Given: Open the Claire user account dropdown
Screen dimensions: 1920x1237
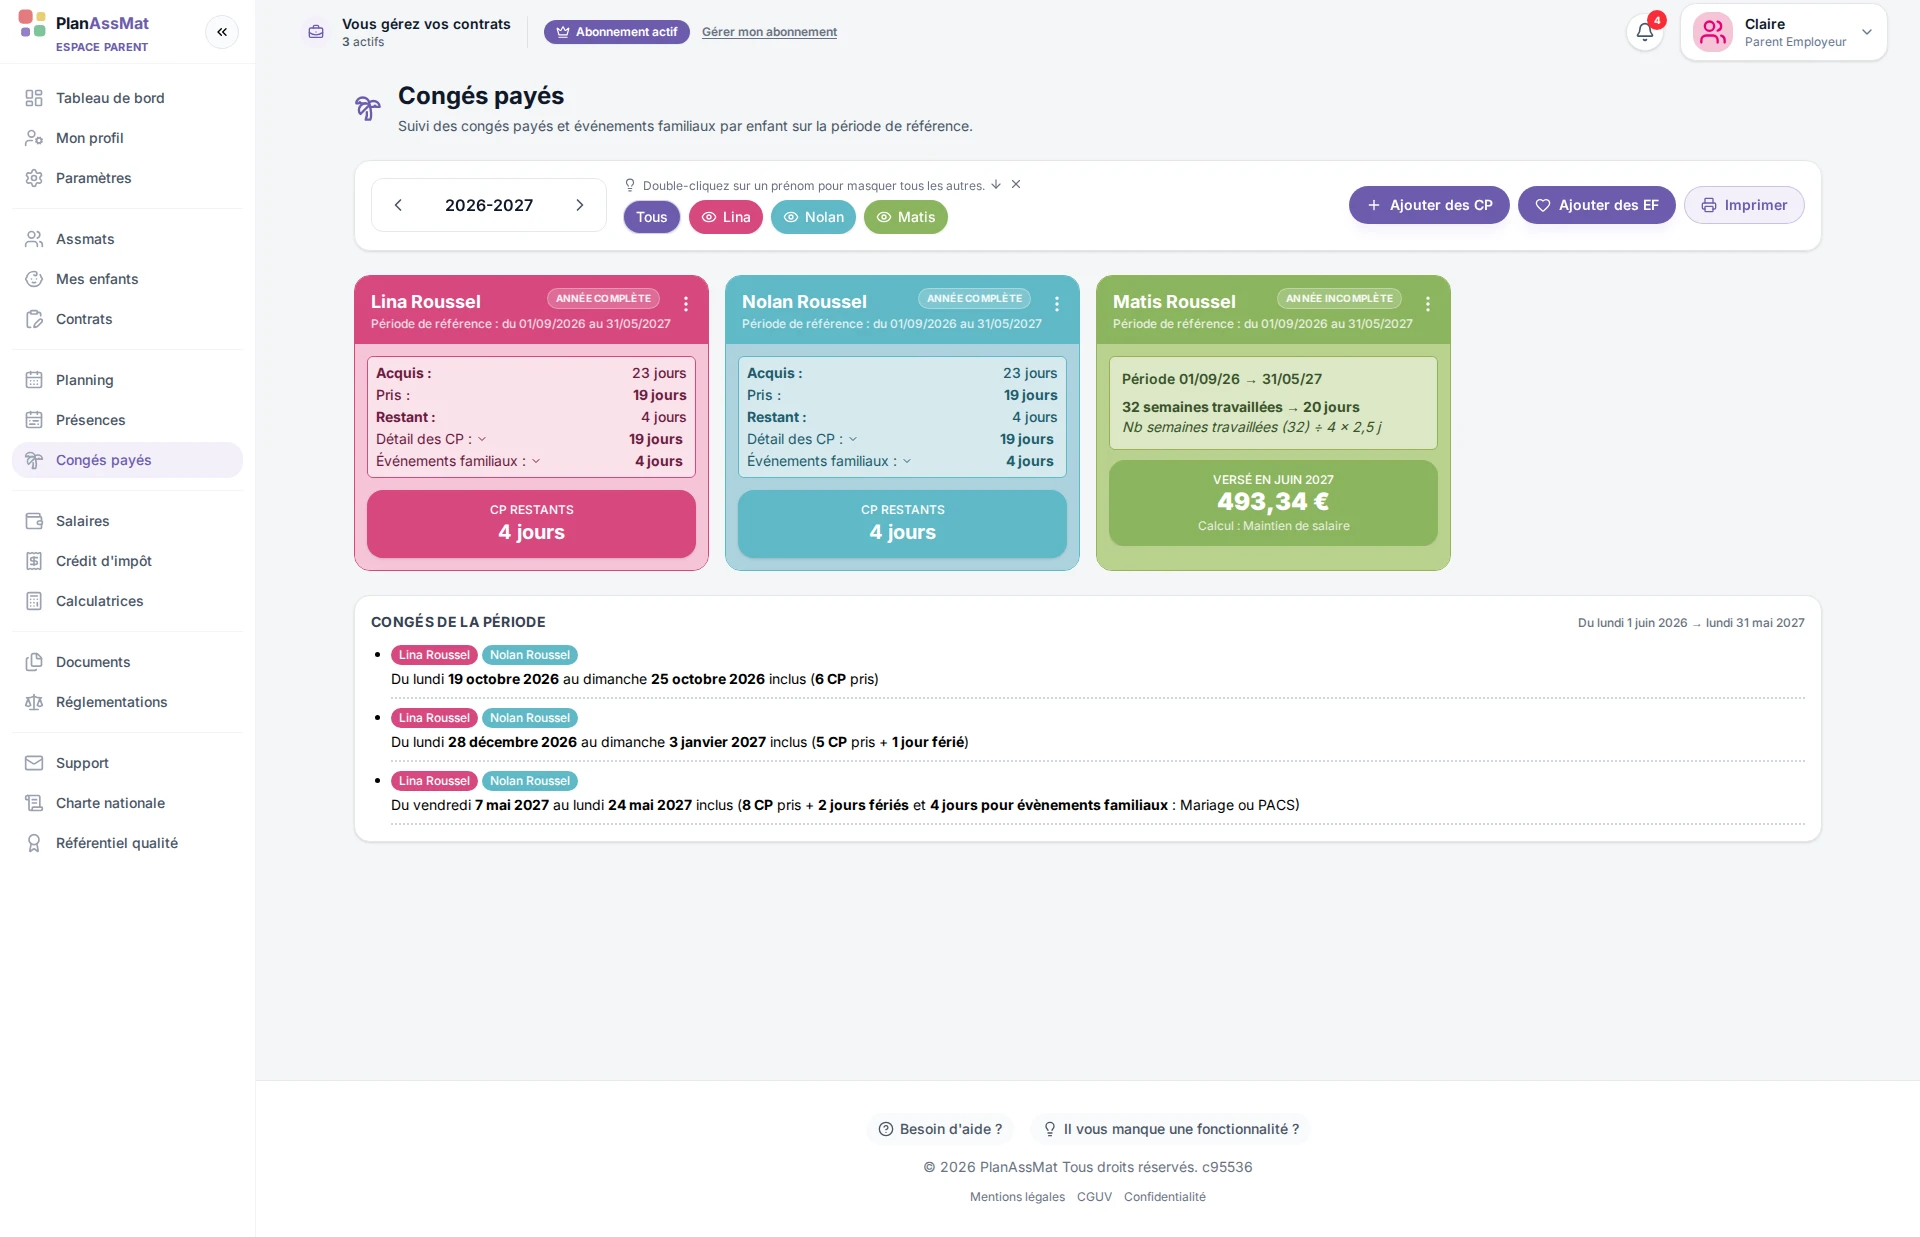Looking at the screenshot, I should [1784, 32].
